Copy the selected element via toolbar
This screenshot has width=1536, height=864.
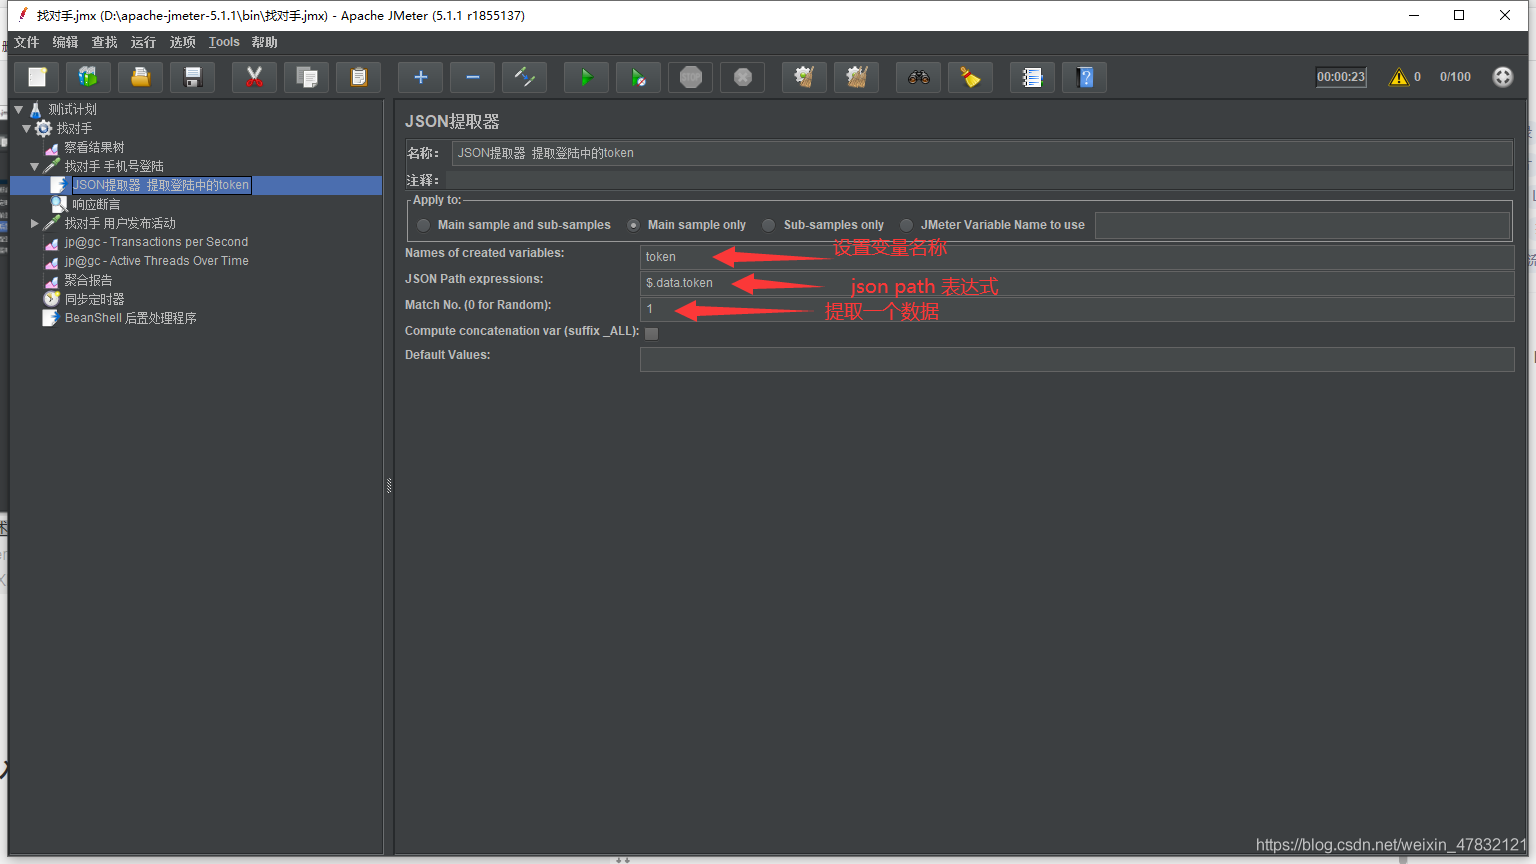(307, 77)
